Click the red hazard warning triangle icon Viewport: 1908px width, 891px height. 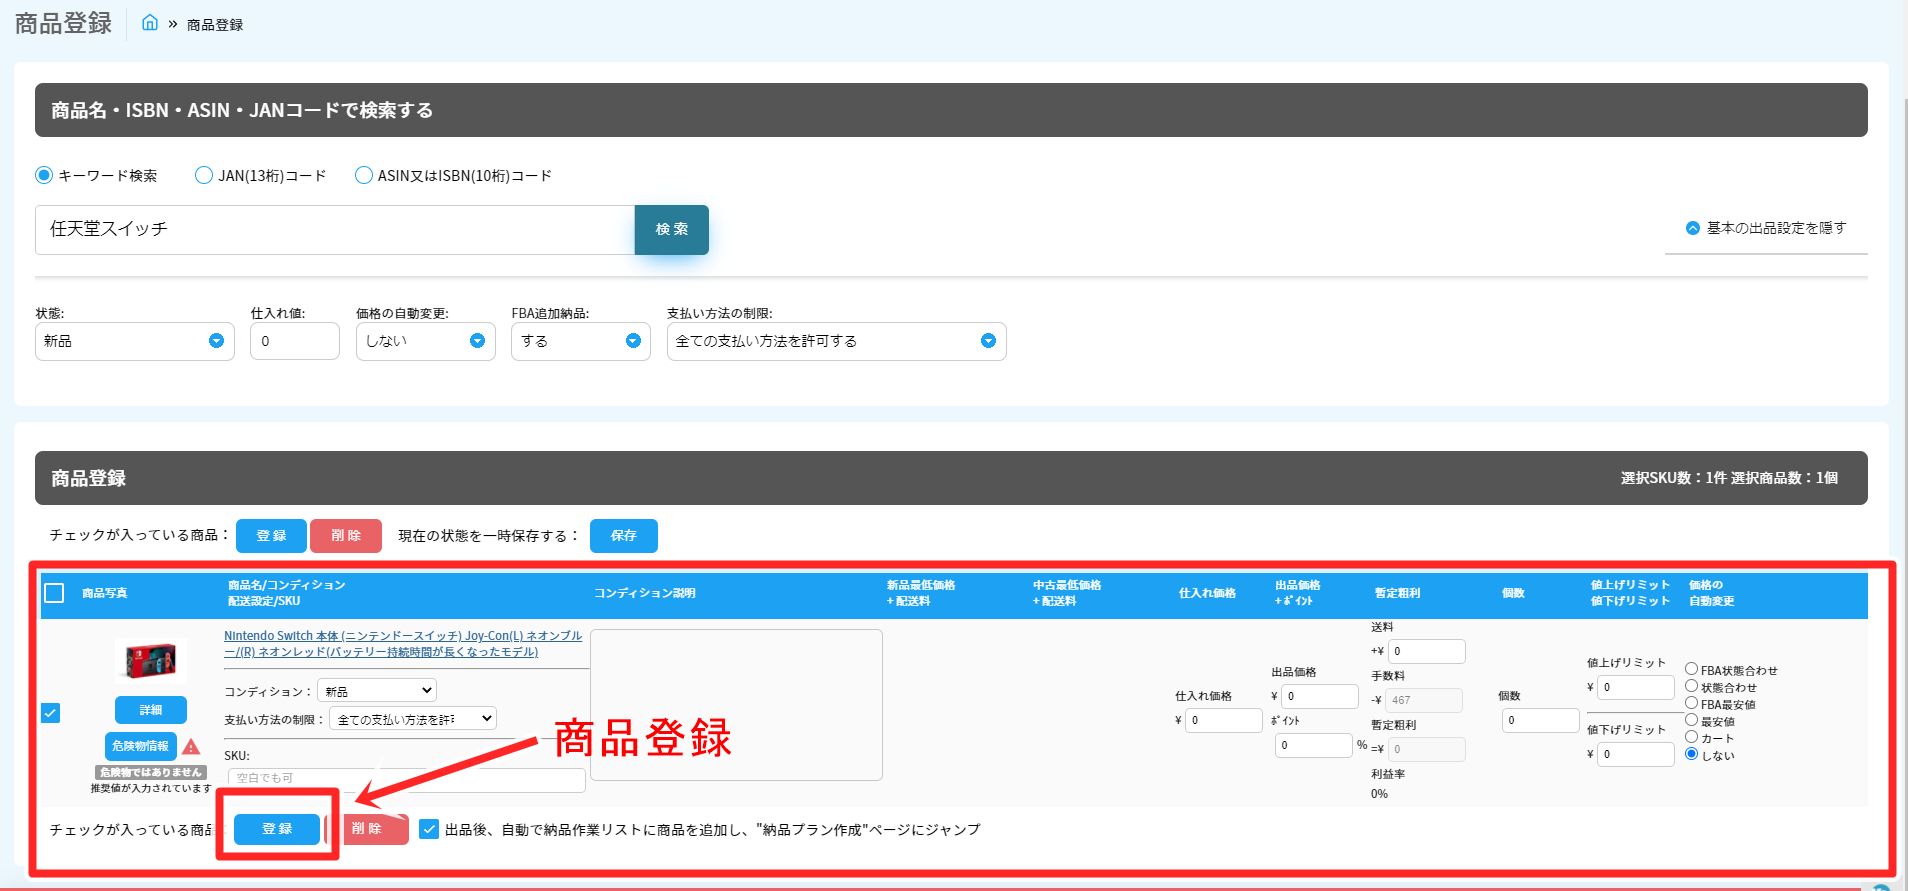click(192, 747)
